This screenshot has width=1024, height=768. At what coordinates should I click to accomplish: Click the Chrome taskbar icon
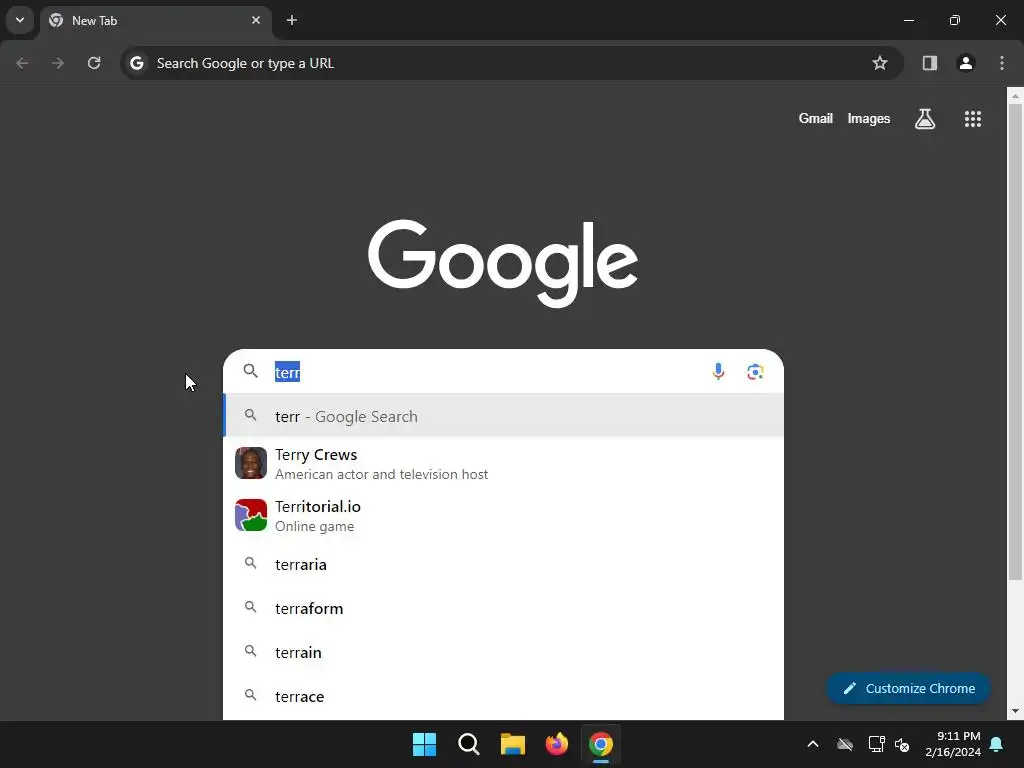601,744
